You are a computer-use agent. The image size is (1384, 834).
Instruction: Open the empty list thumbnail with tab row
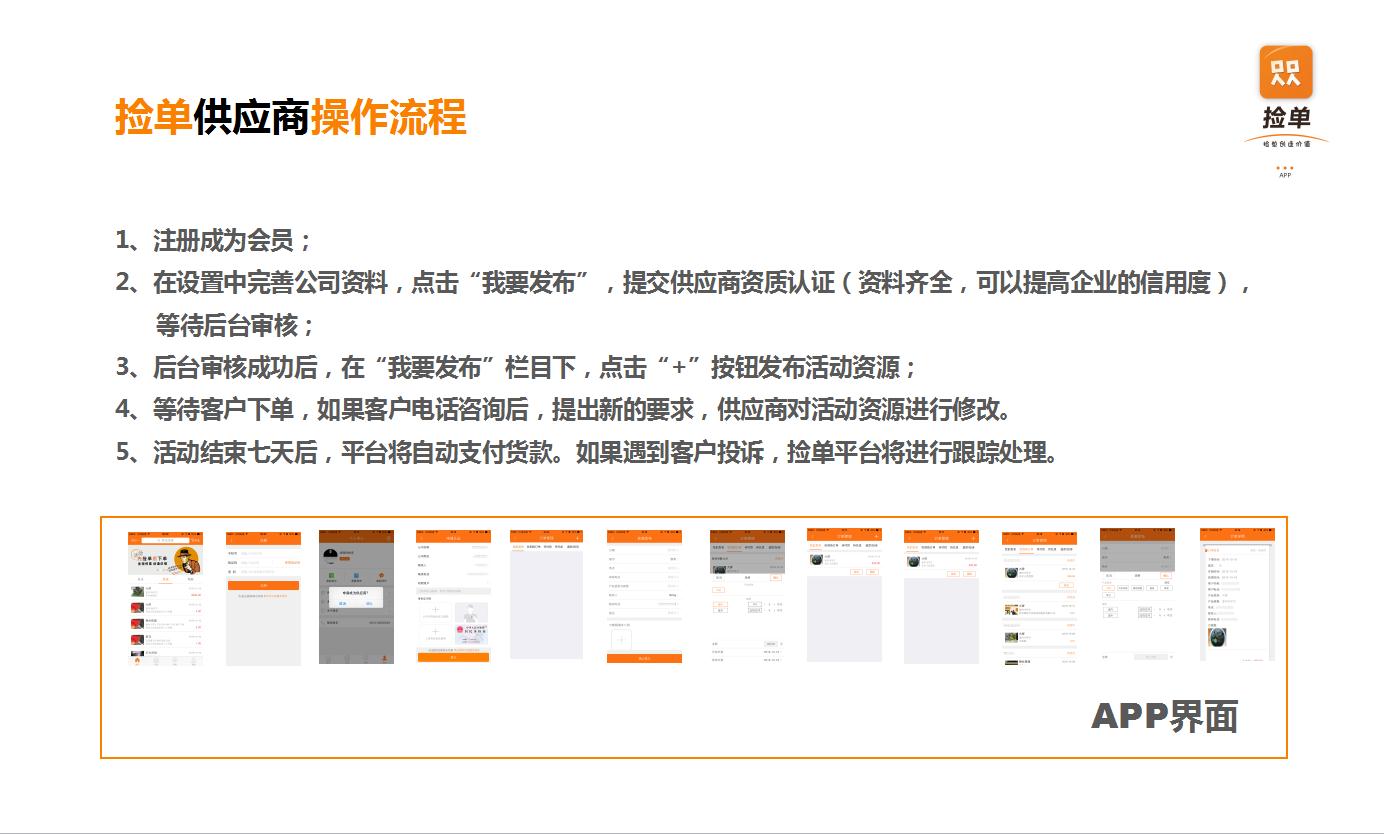pyautogui.click(x=546, y=594)
